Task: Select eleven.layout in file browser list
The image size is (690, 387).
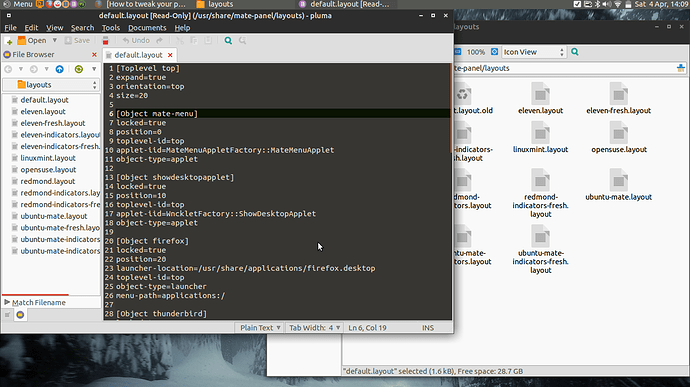Action: point(43,112)
